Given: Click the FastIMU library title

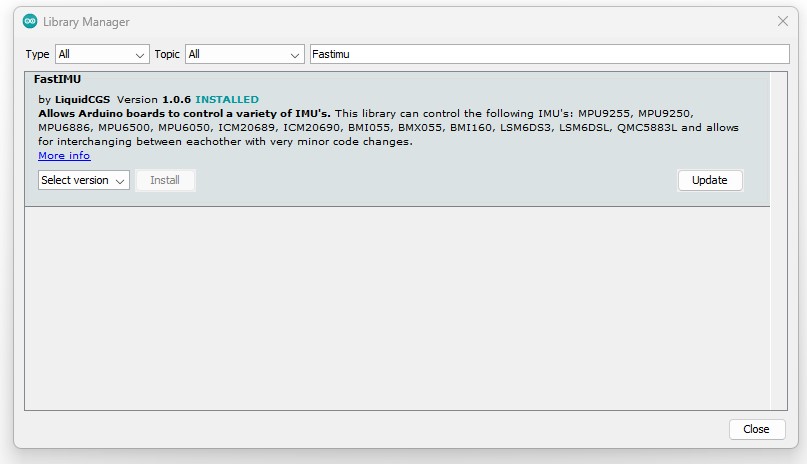Looking at the screenshot, I should 57,79.
